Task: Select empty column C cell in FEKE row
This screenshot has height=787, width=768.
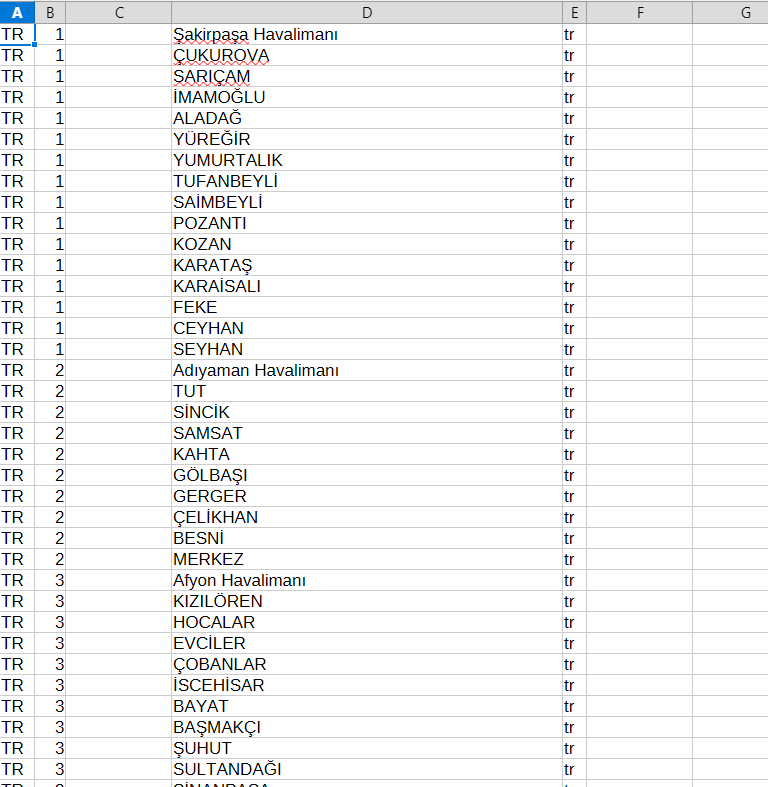Action: coord(118,307)
